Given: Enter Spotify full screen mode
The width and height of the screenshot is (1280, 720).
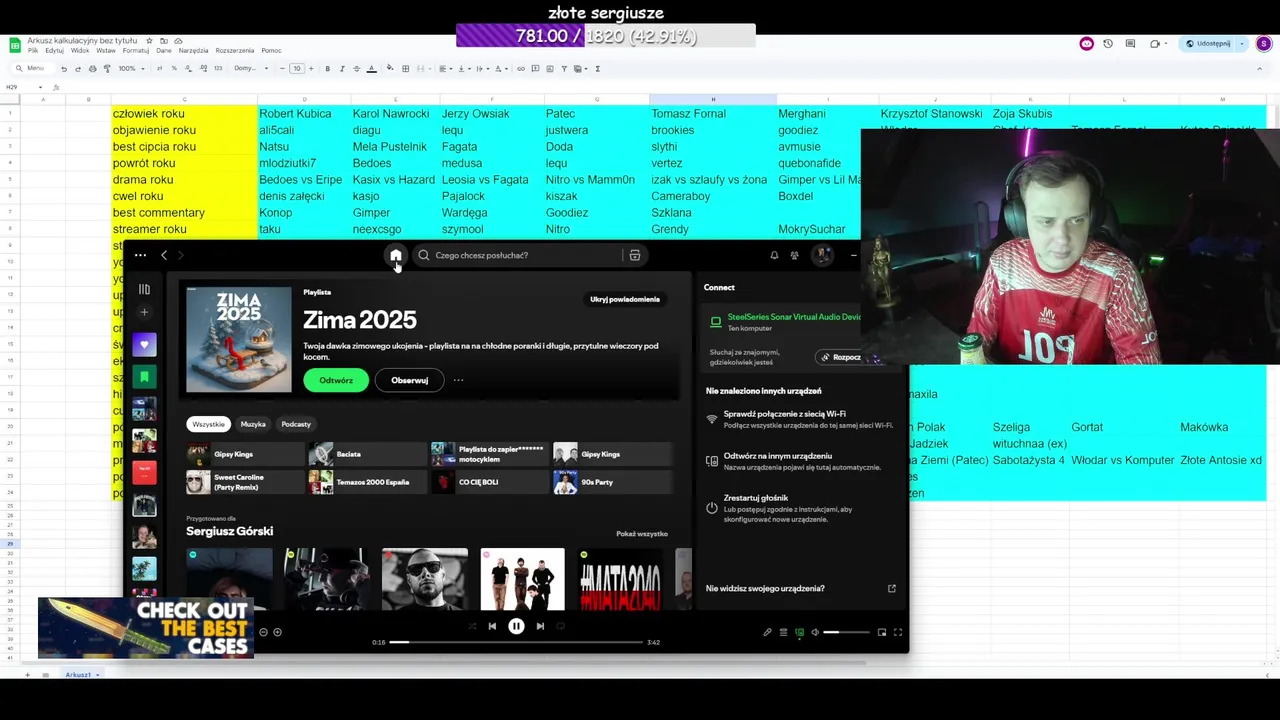Looking at the screenshot, I should (898, 632).
